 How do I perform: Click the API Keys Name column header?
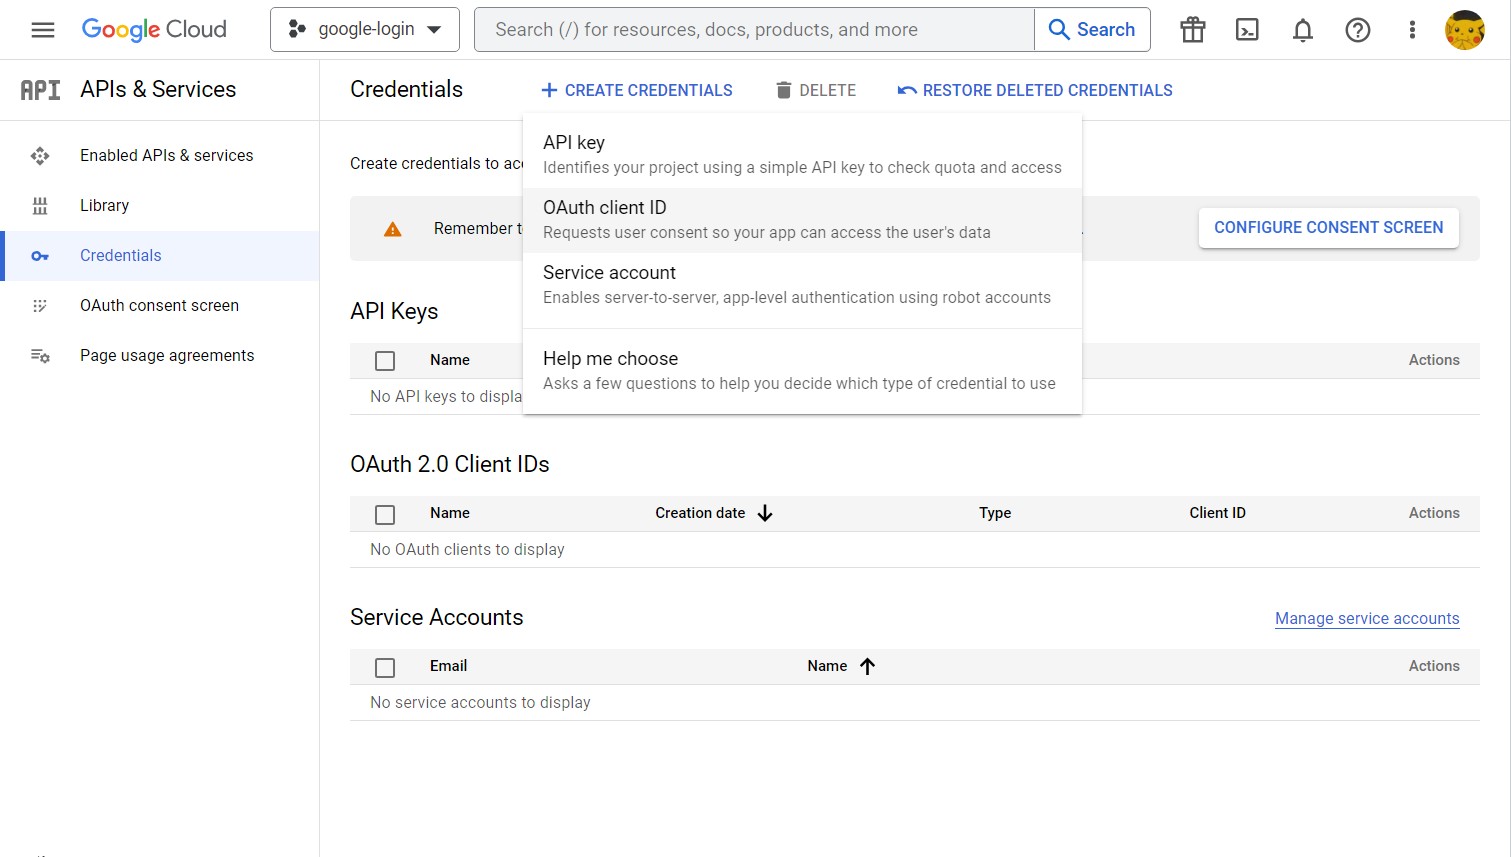pos(450,360)
